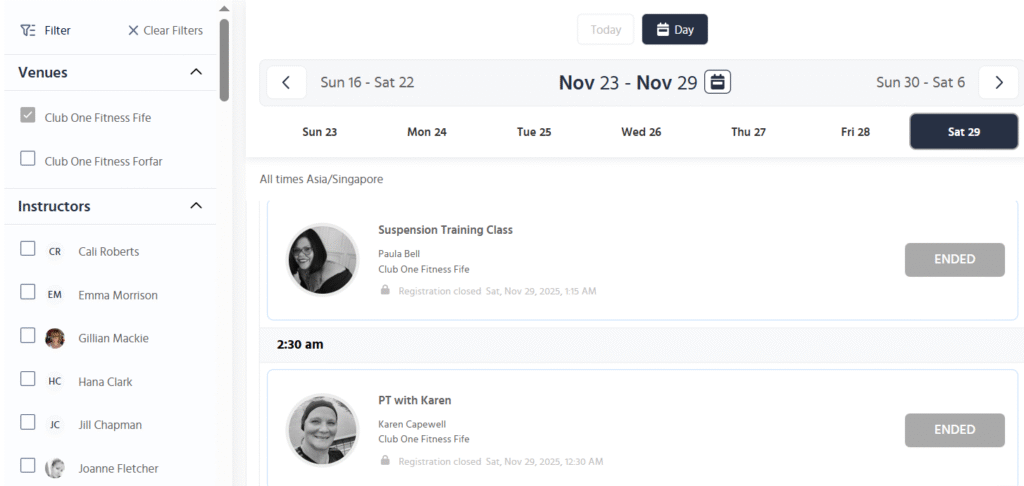Go to previous week with left arrow

(287, 82)
